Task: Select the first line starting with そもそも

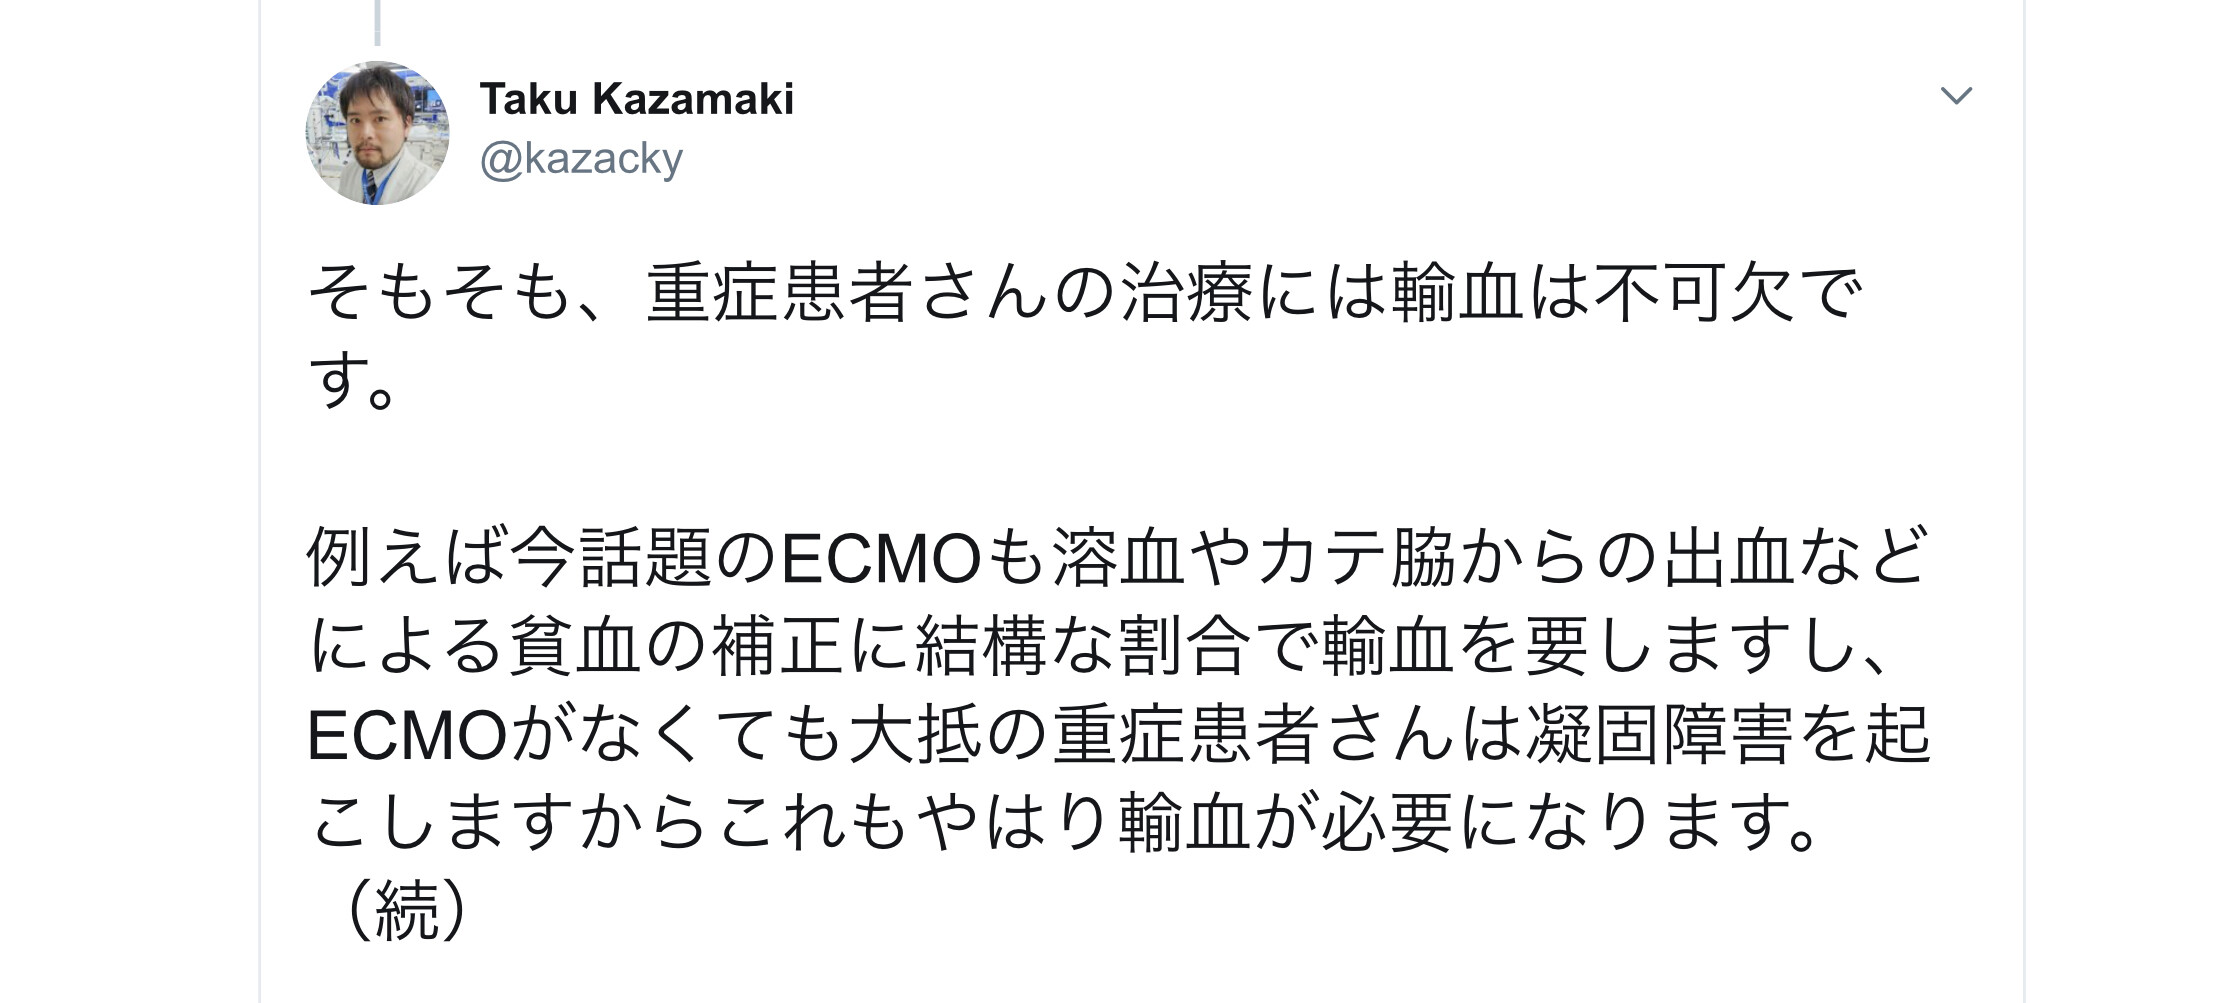Action: [1085, 293]
